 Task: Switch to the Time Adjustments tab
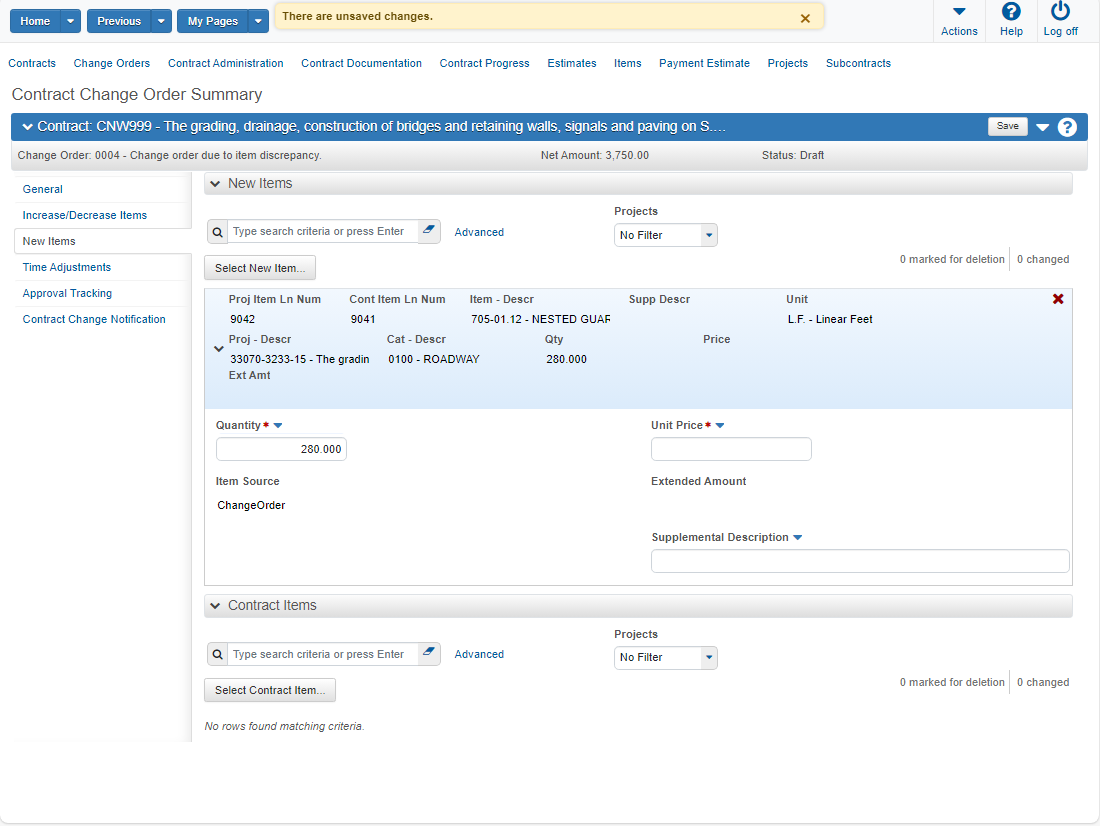point(67,267)
